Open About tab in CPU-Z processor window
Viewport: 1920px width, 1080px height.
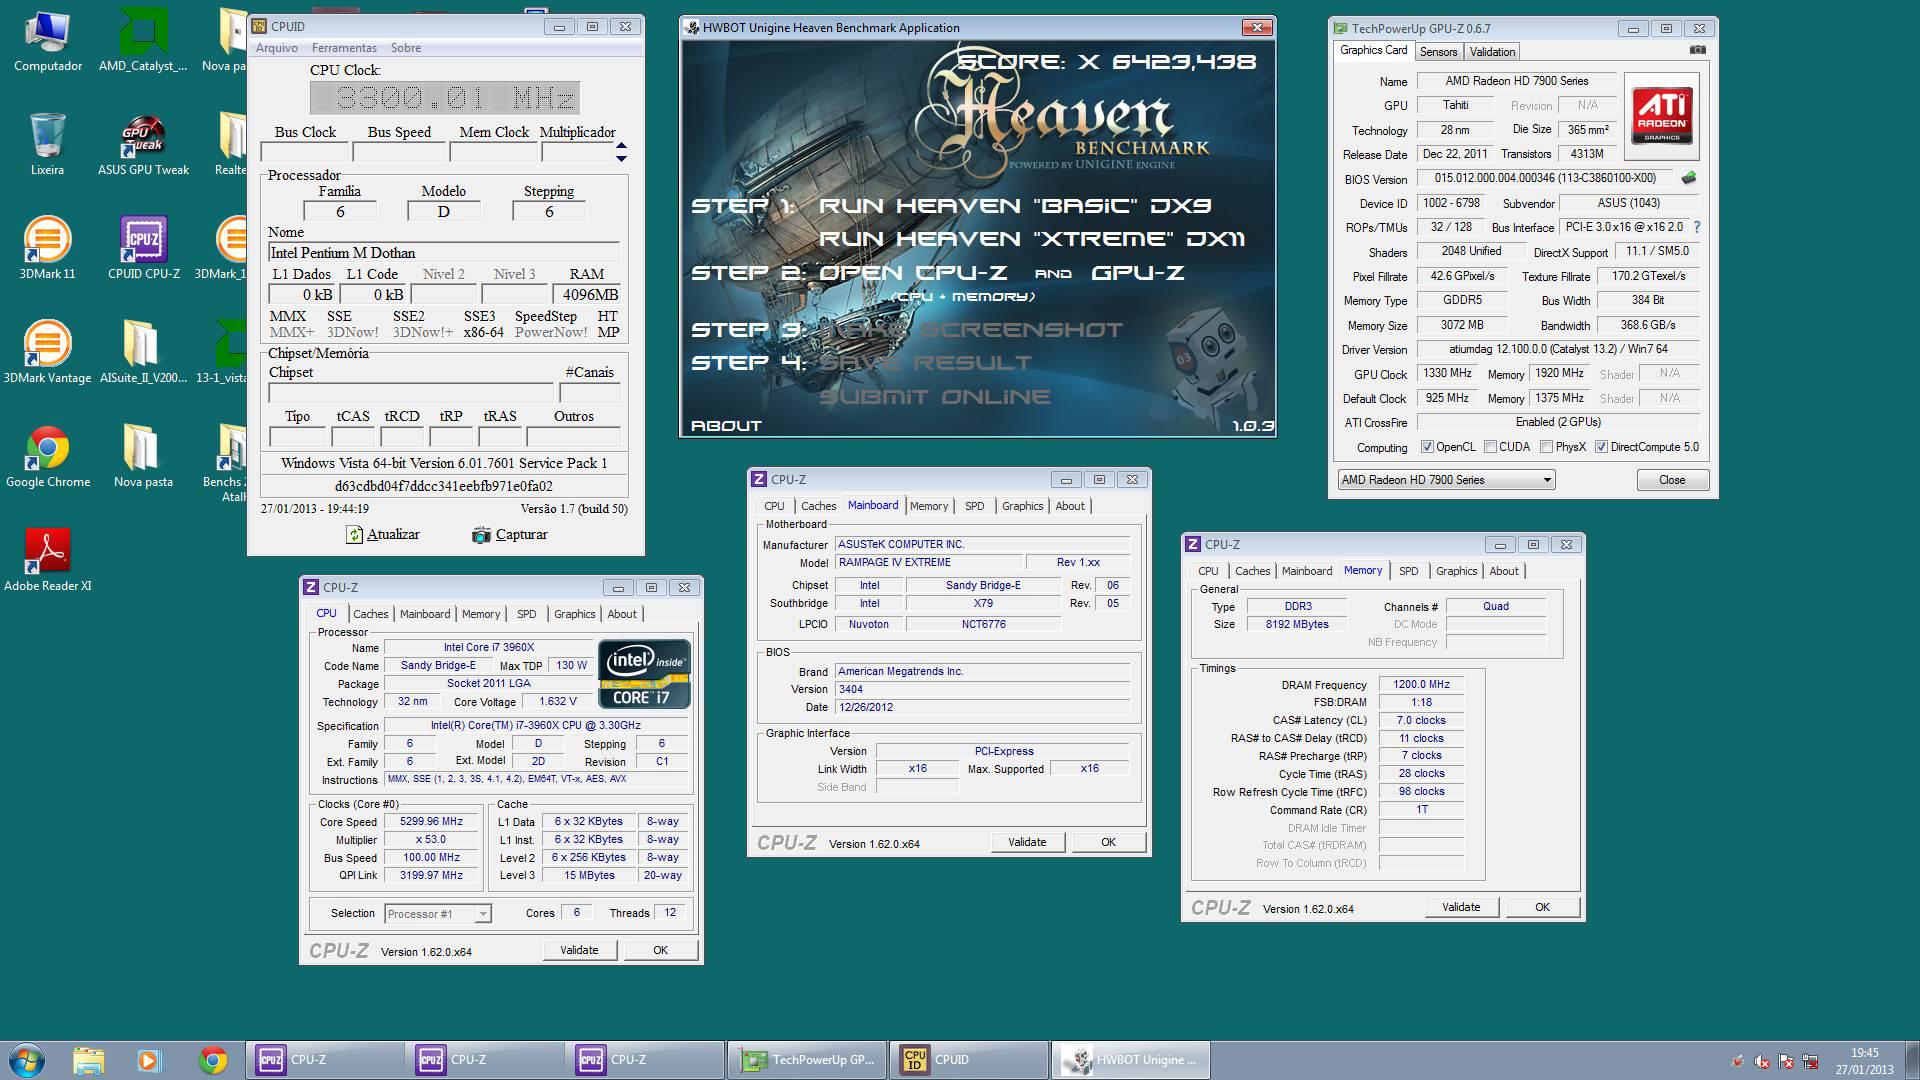(x=622, y=614)
